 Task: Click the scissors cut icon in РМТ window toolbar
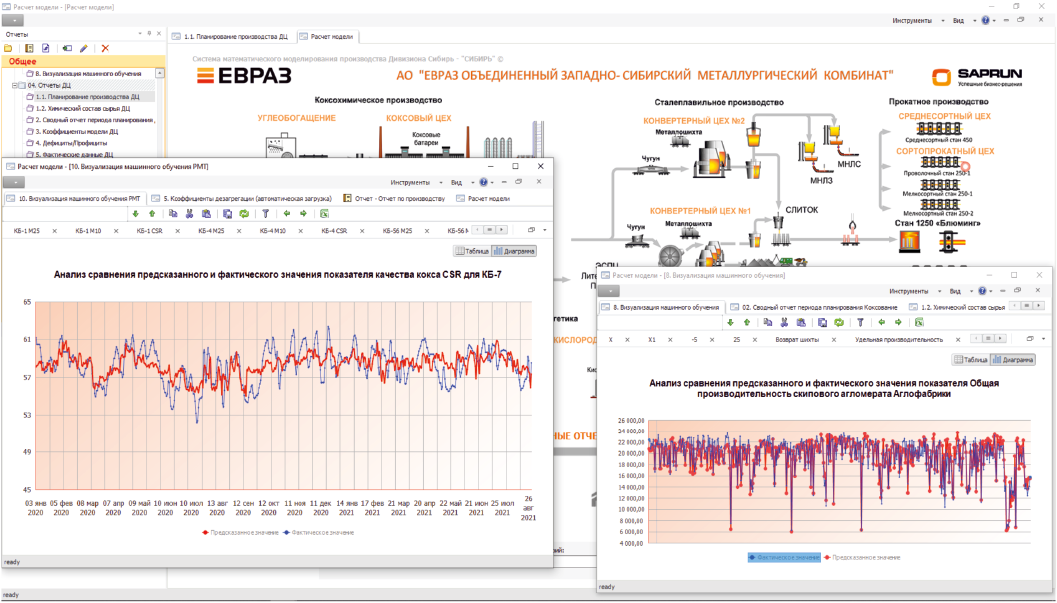pyautogui.click(x=189, y=214)
